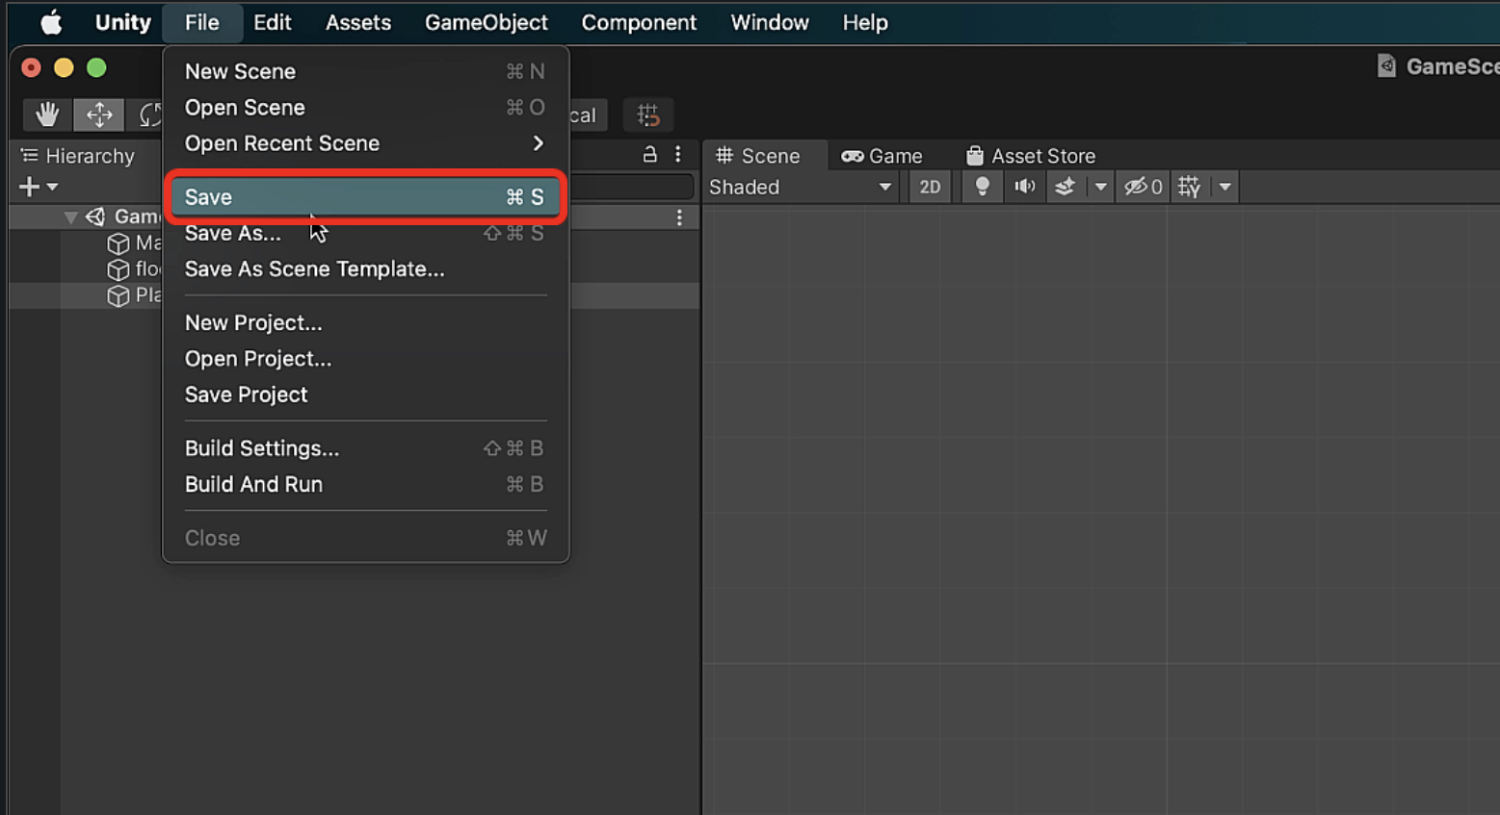Open the GameObject menu

[486, 22]
